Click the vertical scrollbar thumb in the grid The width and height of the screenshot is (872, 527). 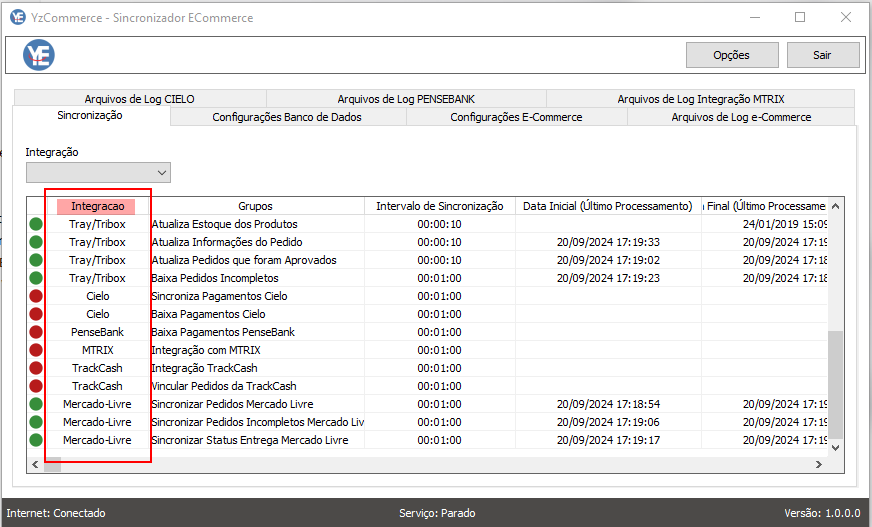[835, 385]
